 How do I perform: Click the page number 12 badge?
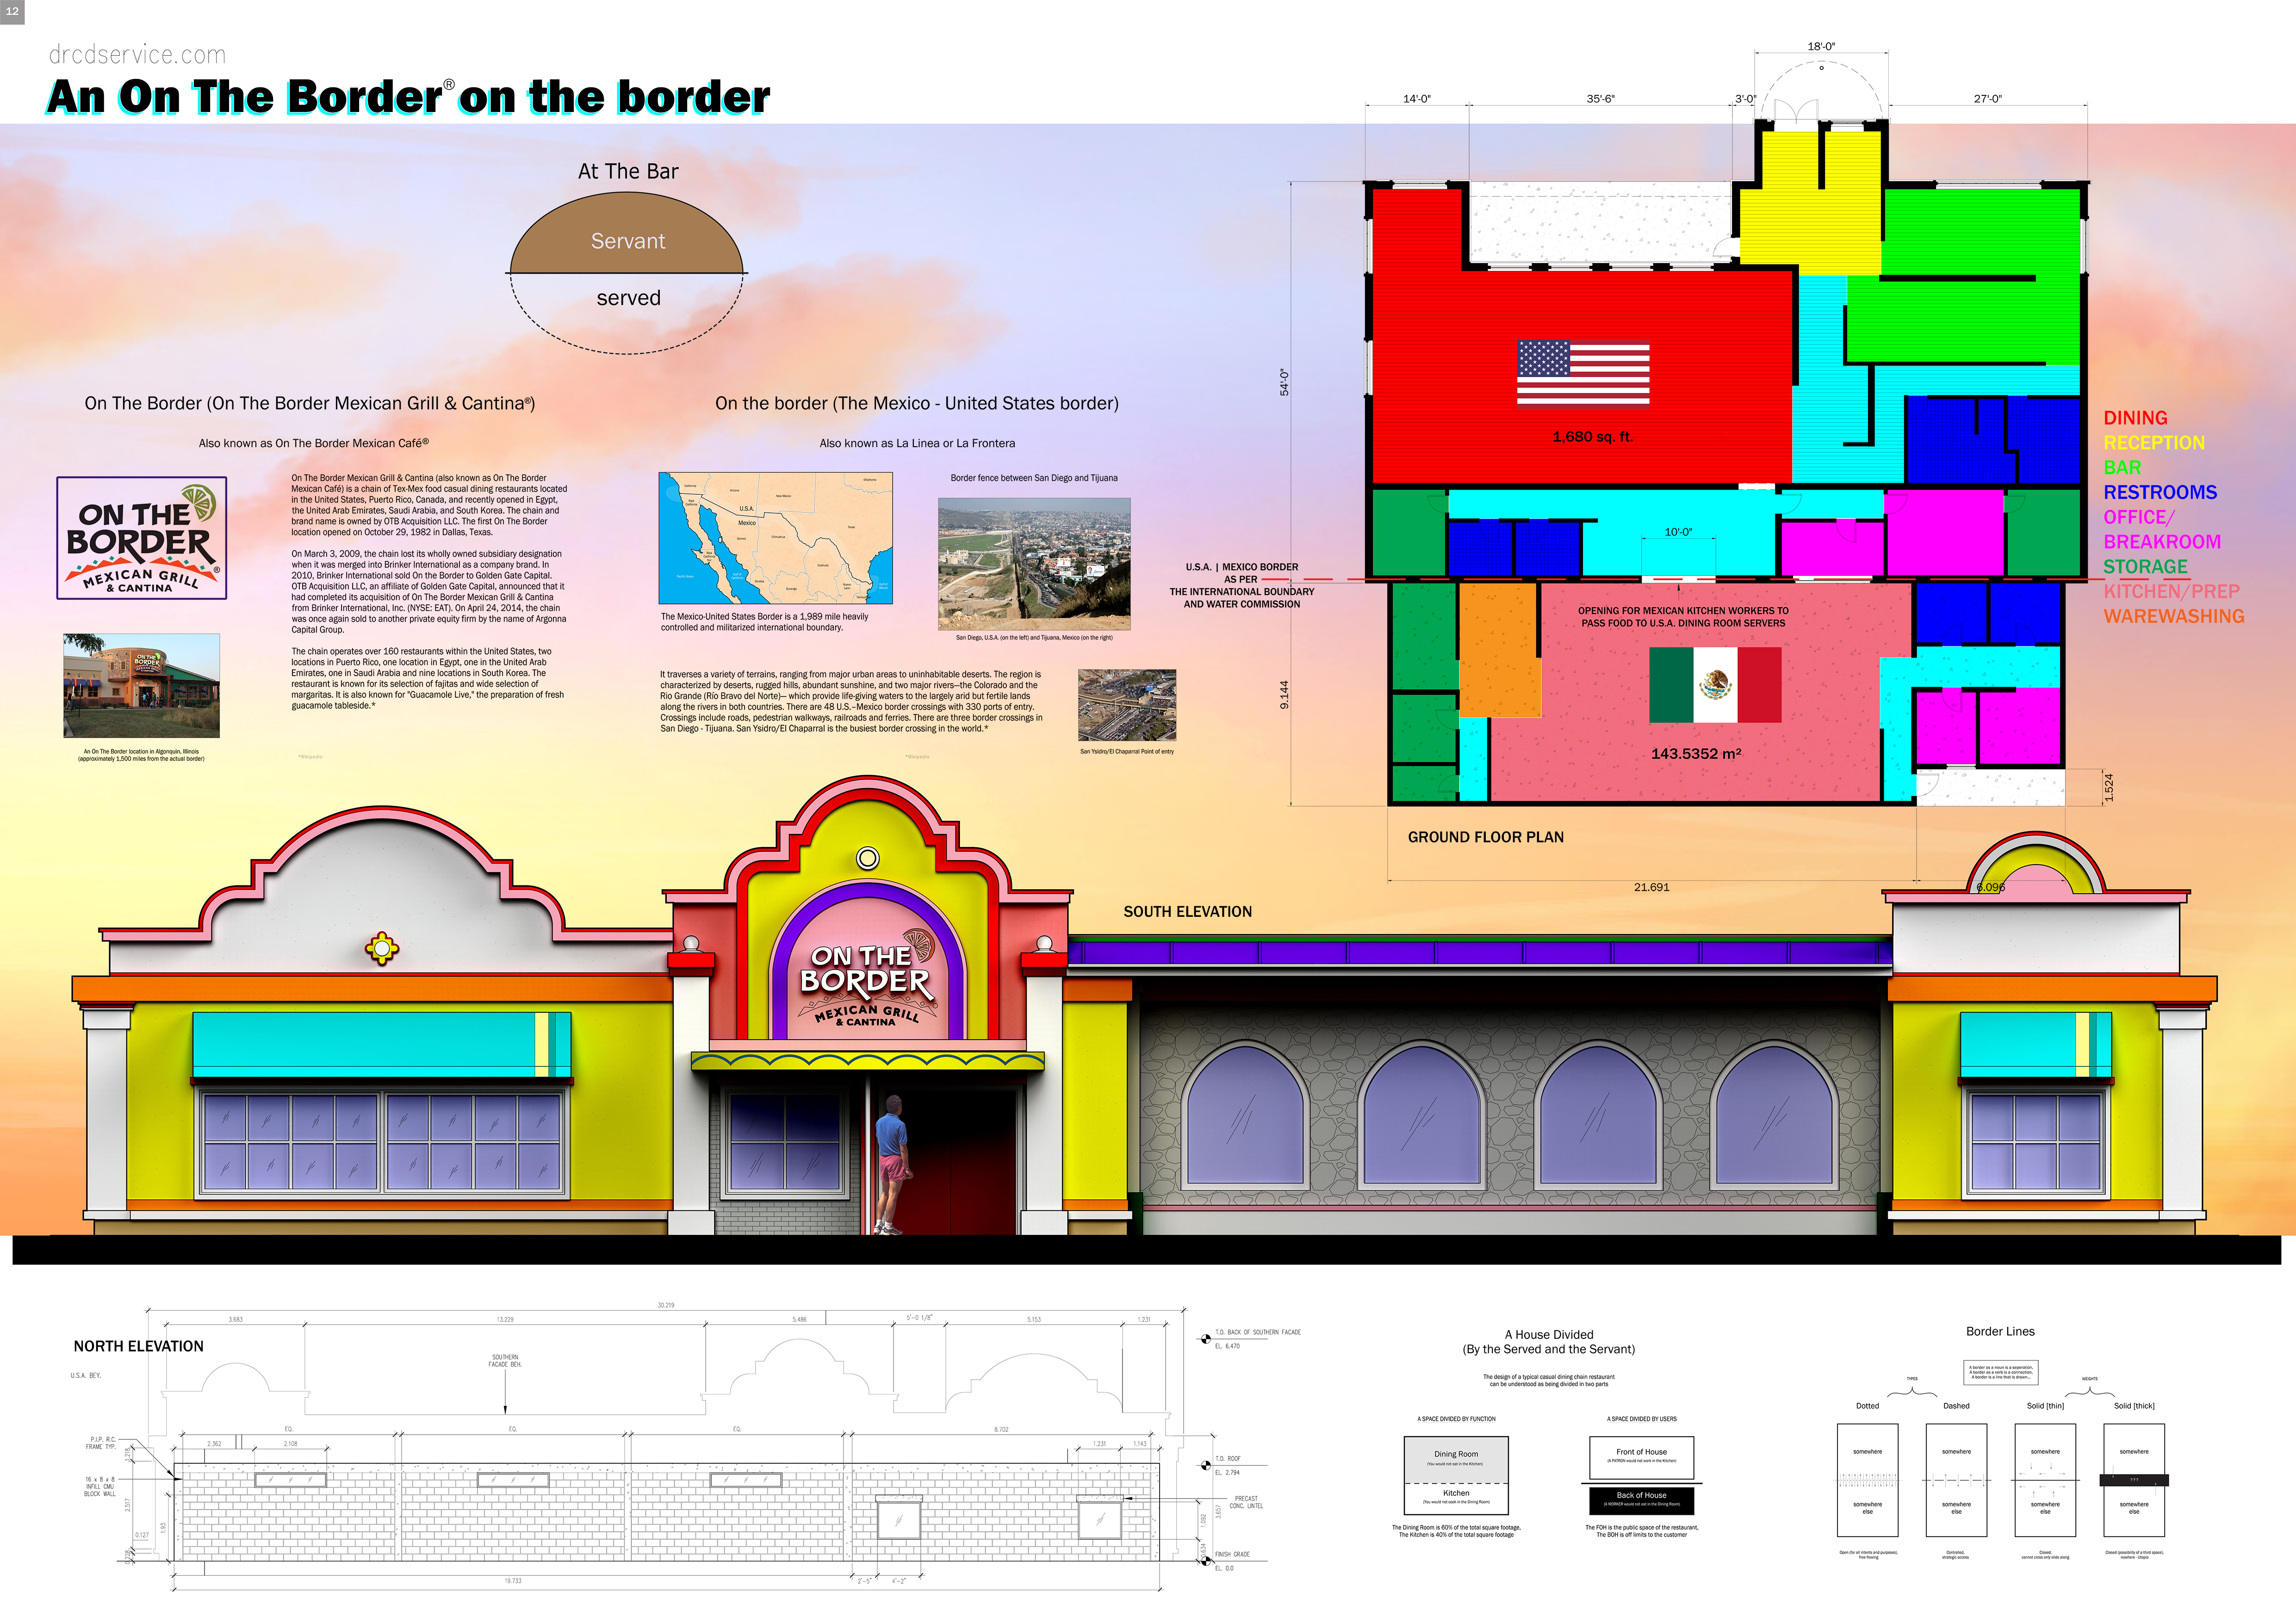tap(12, 11)
